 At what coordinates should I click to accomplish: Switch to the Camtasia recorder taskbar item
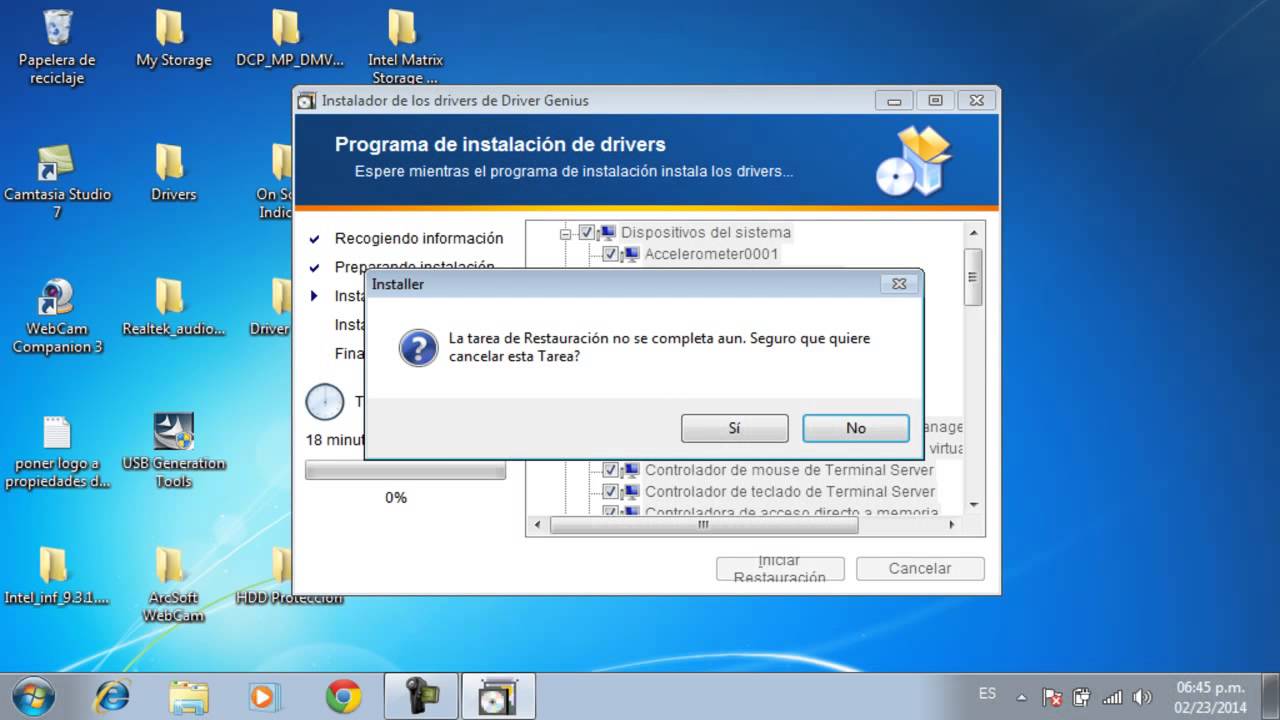point(421,696)
